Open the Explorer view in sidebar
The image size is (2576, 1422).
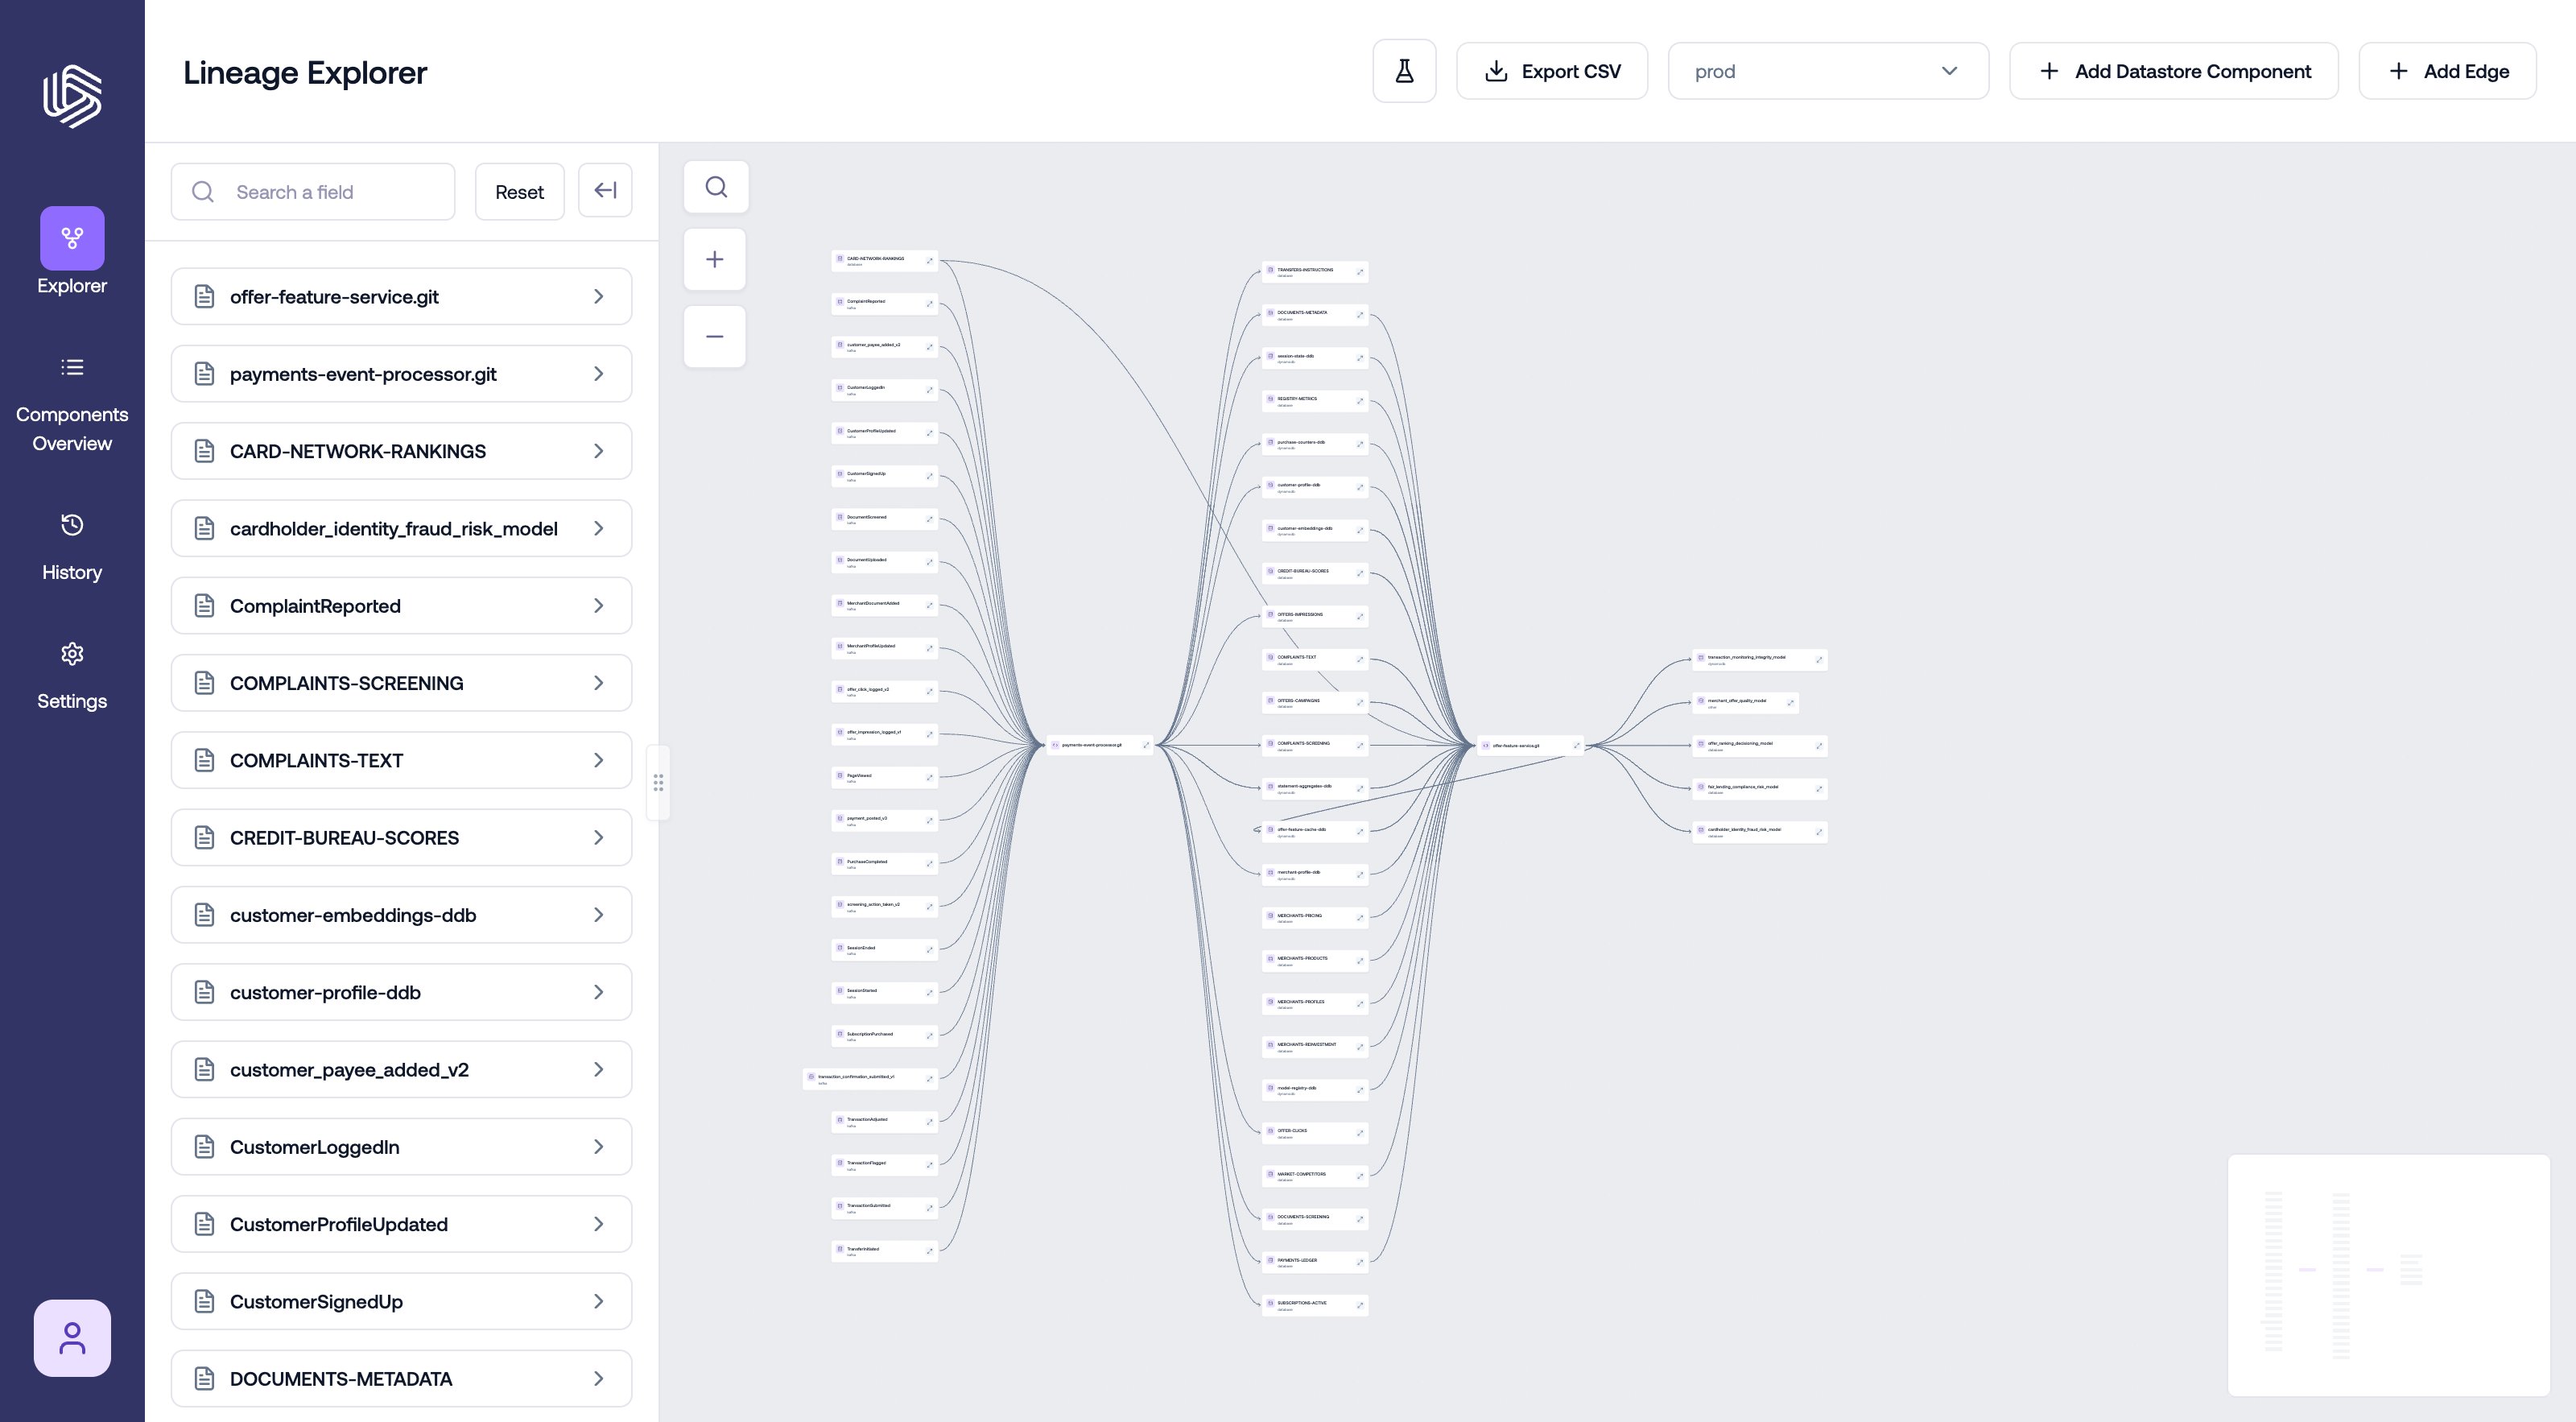click(72, 252)
